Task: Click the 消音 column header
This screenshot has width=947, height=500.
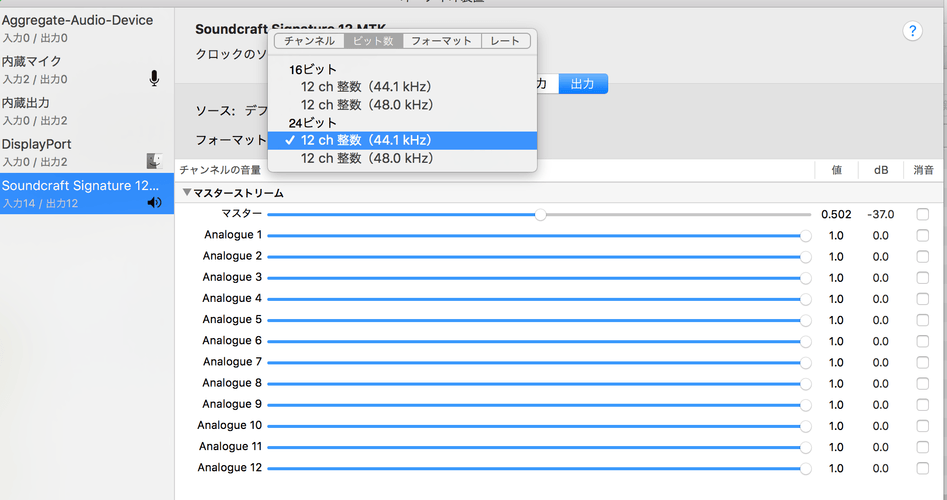Action: click(x=923, y=170)
